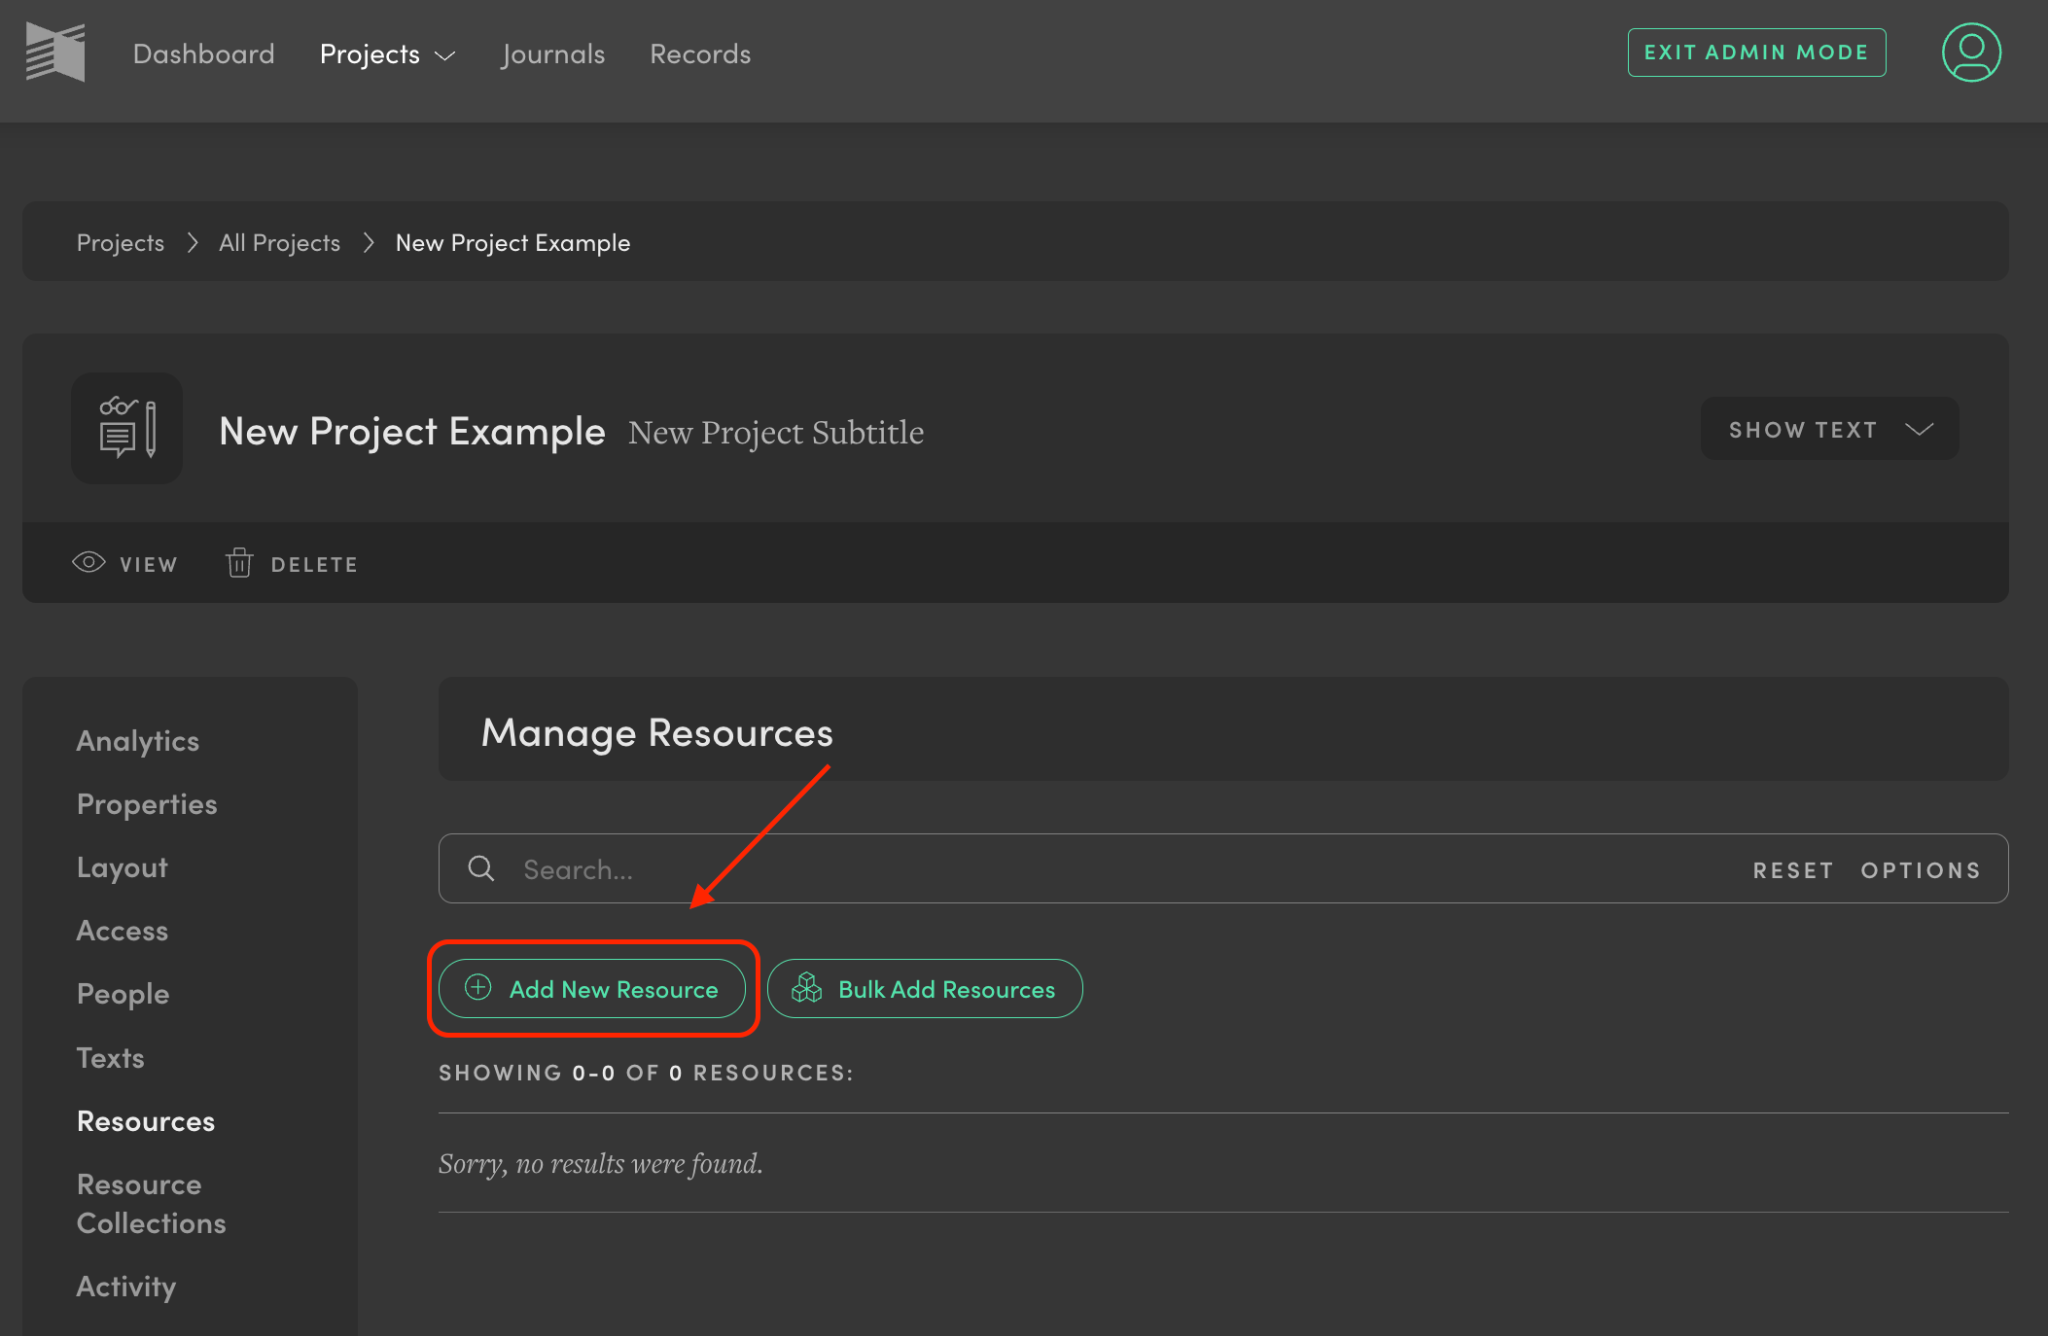Screen dimensions: 2048x1336
Task: Click the plus icon on Add New Resource
Action: 476,988
